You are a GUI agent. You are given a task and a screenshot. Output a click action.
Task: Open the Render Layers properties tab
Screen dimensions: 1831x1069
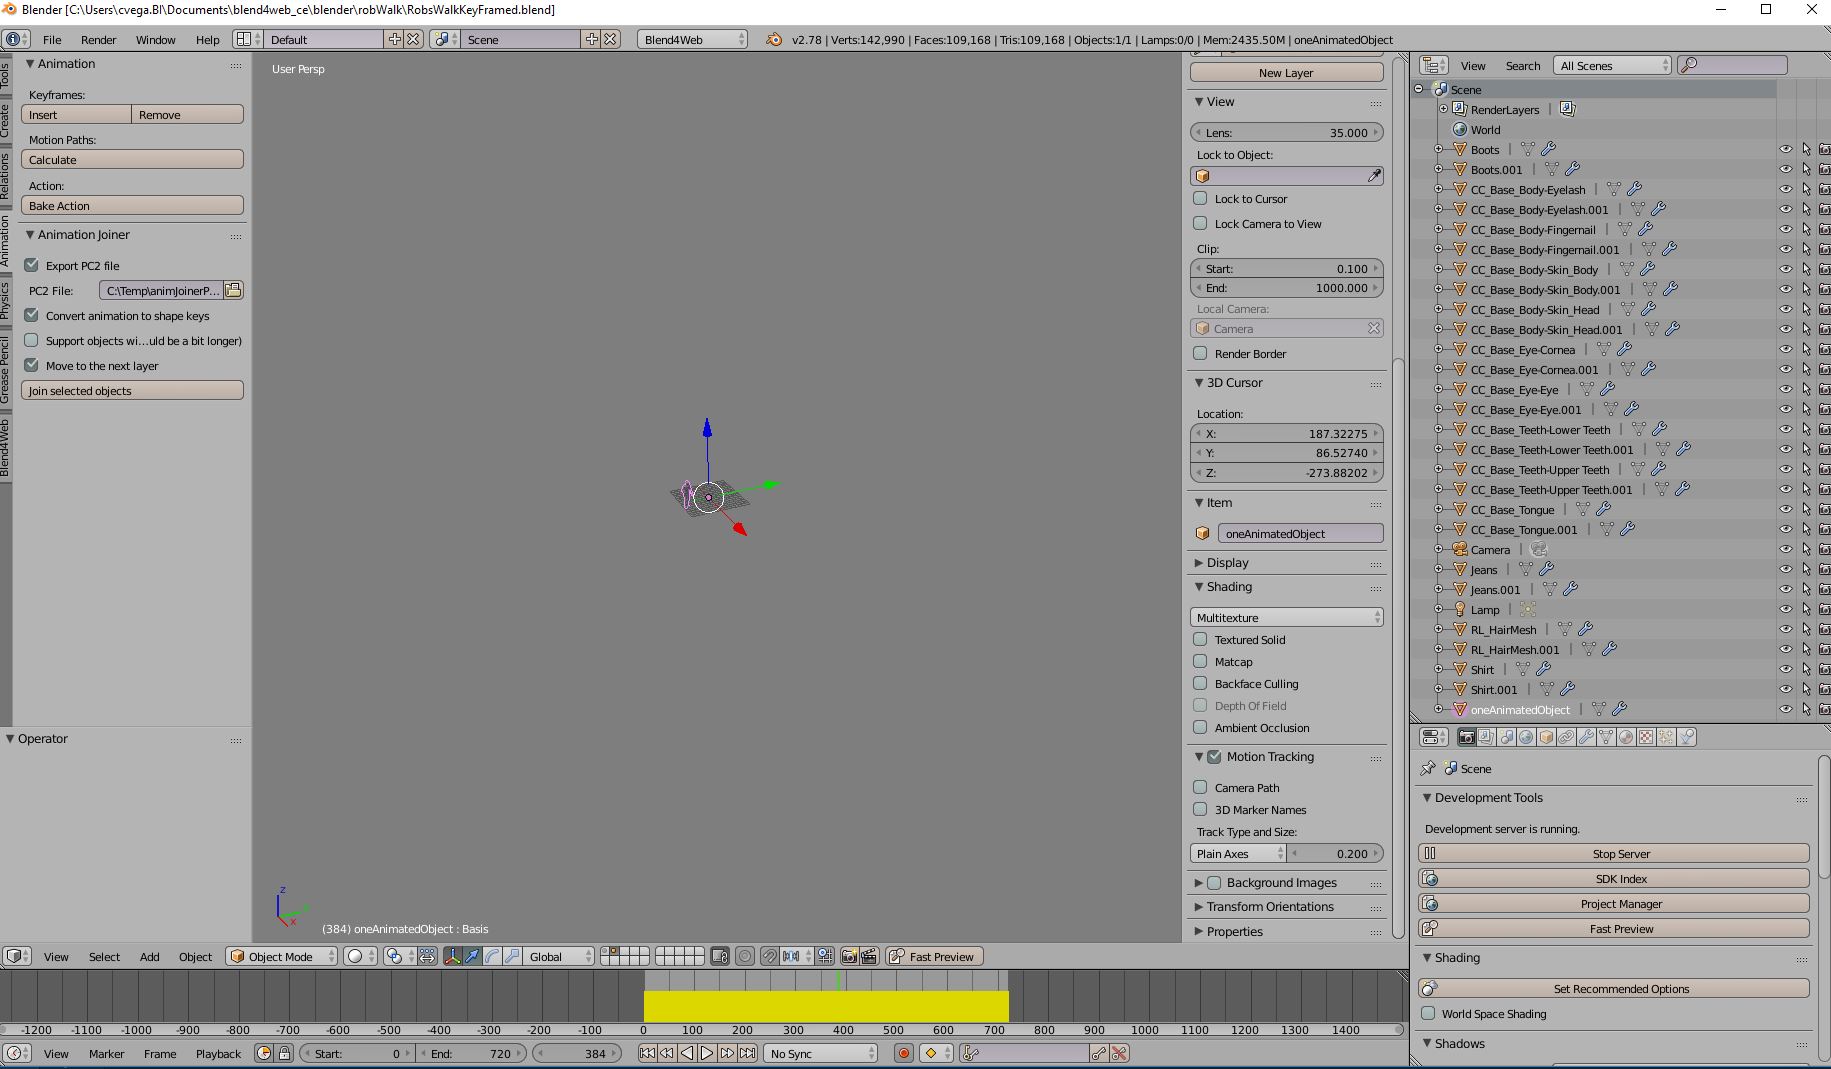(x=1486, y=737)
